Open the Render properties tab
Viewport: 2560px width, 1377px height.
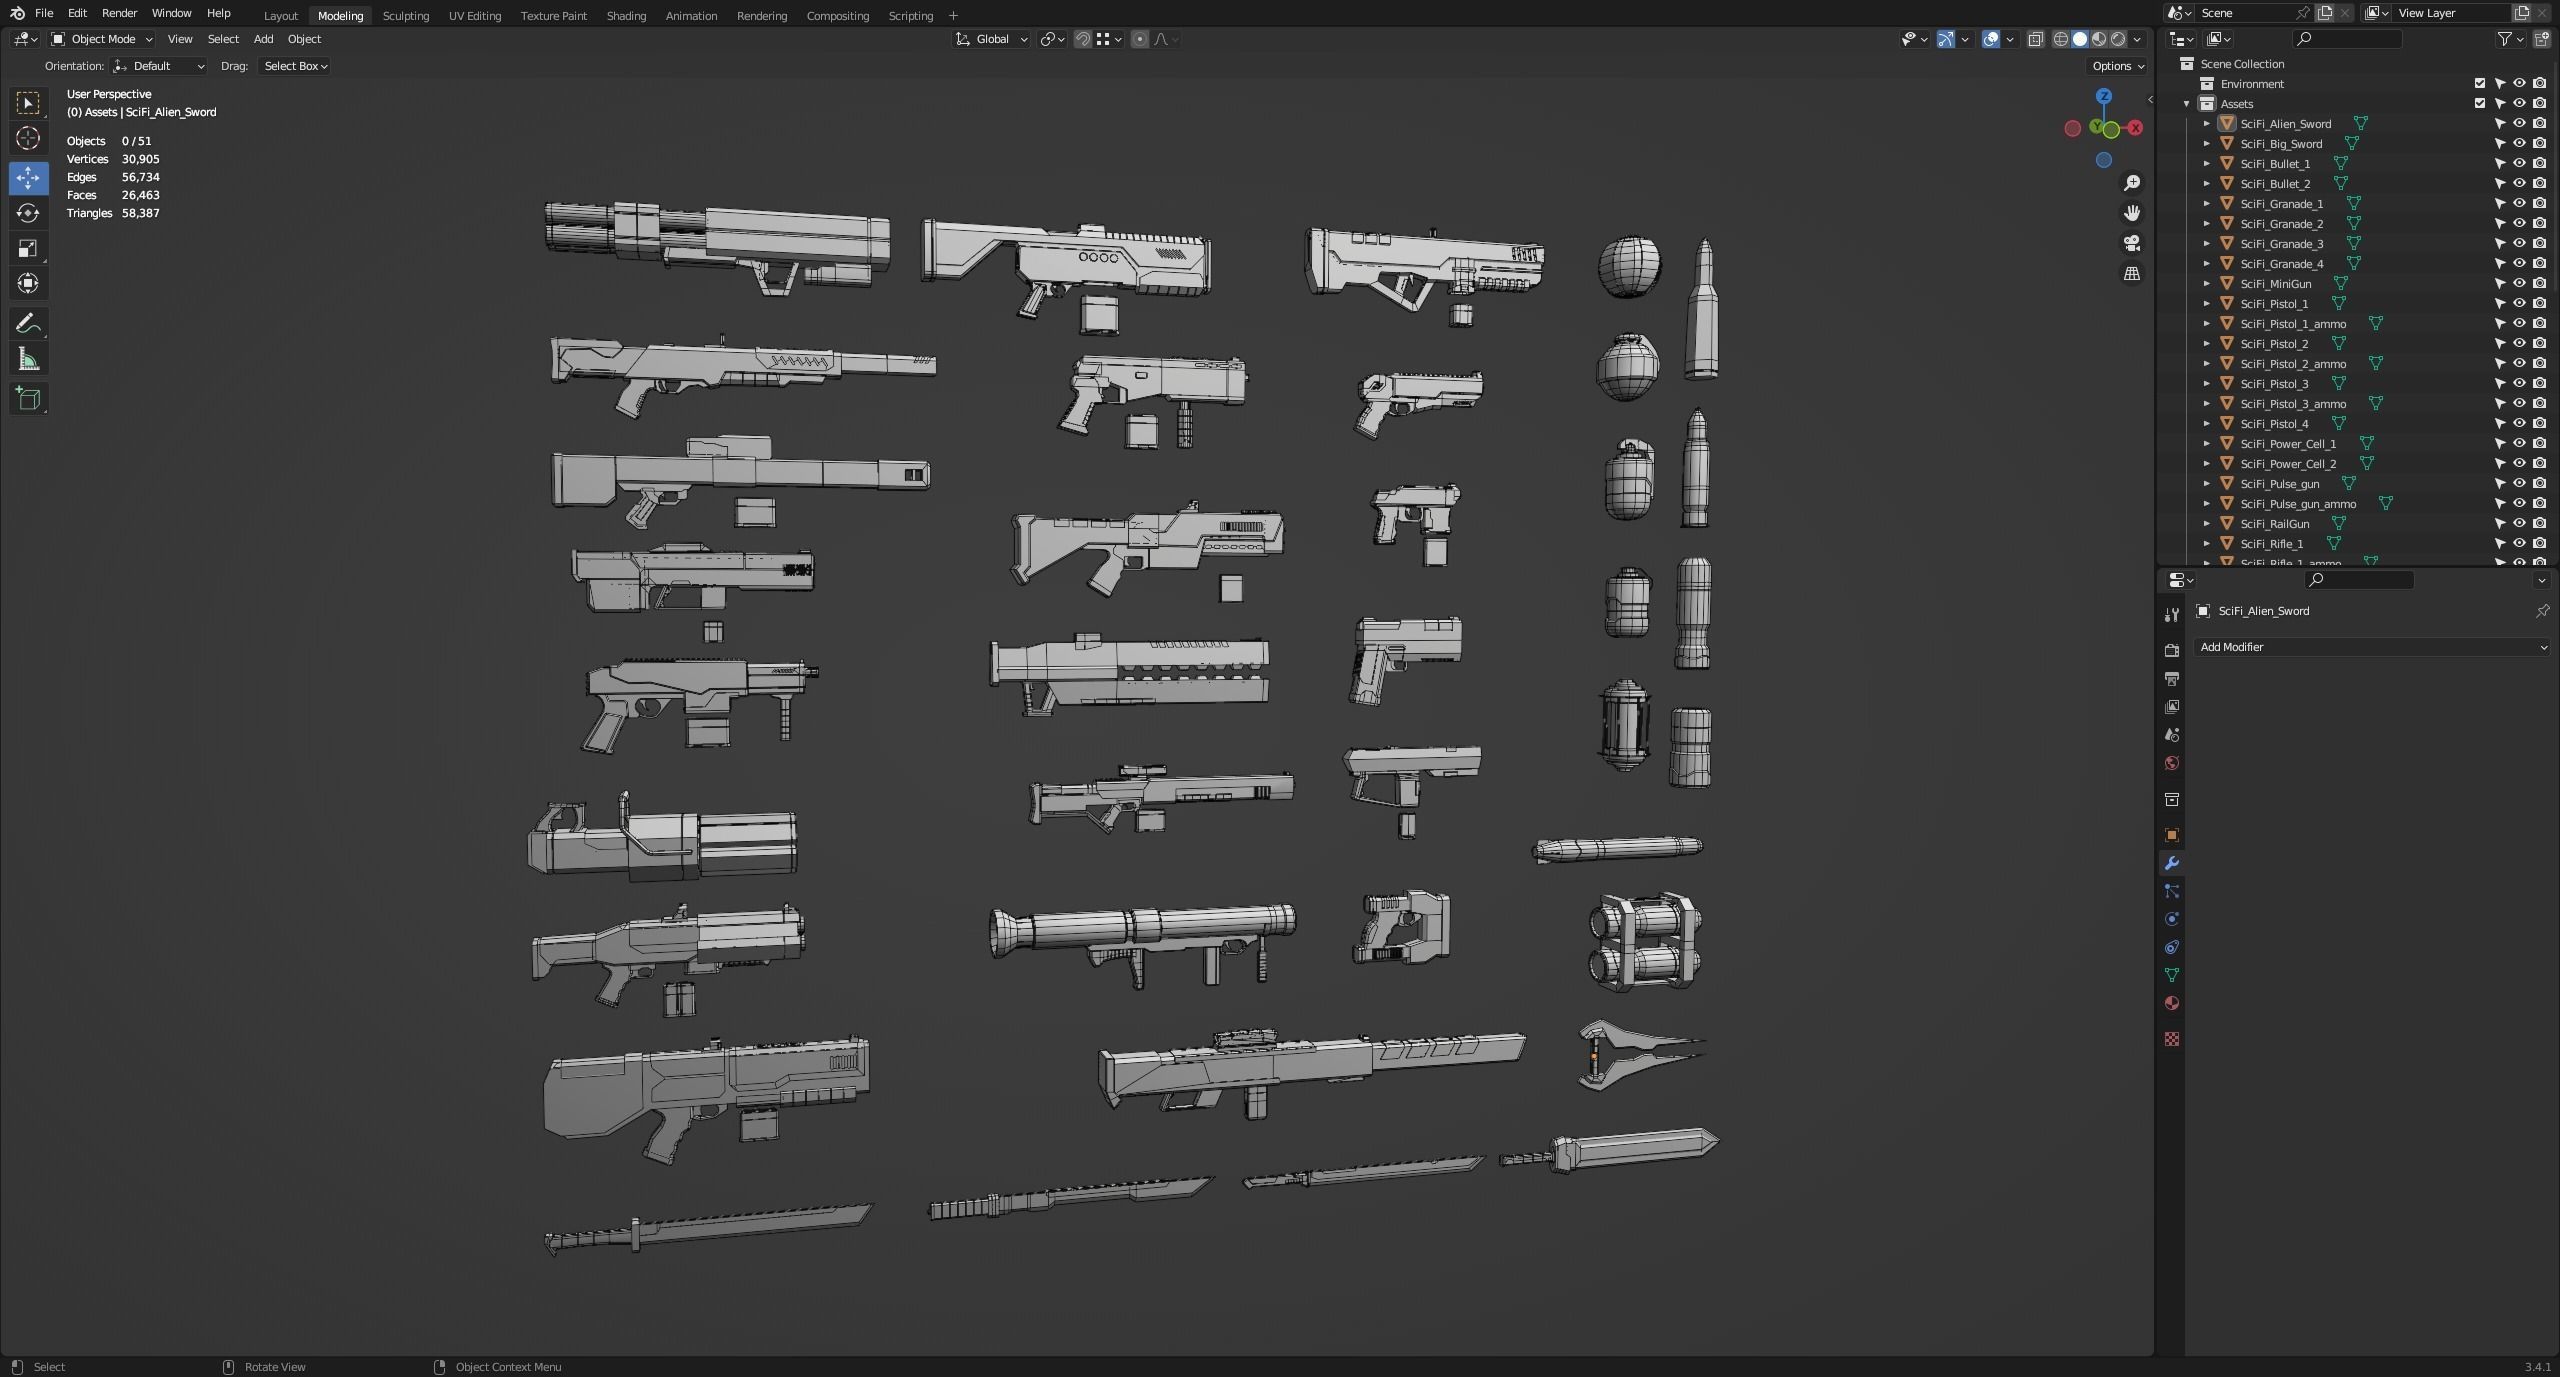2171,651
